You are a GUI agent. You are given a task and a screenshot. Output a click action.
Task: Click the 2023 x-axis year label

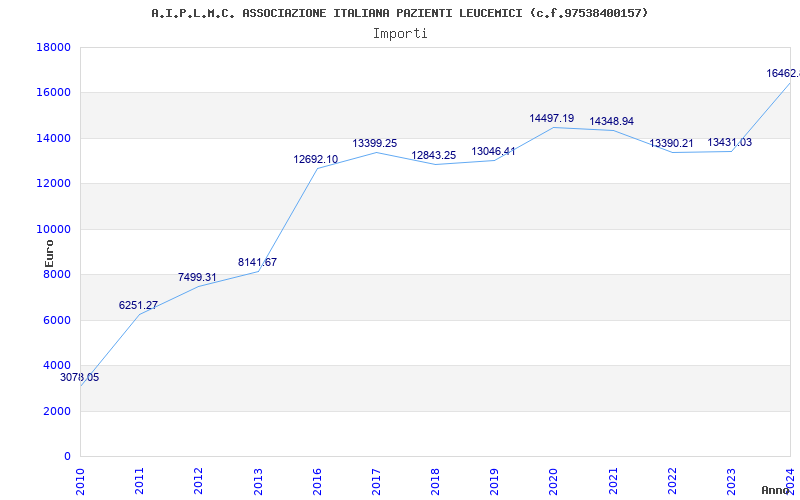click(x=732, y=482)
